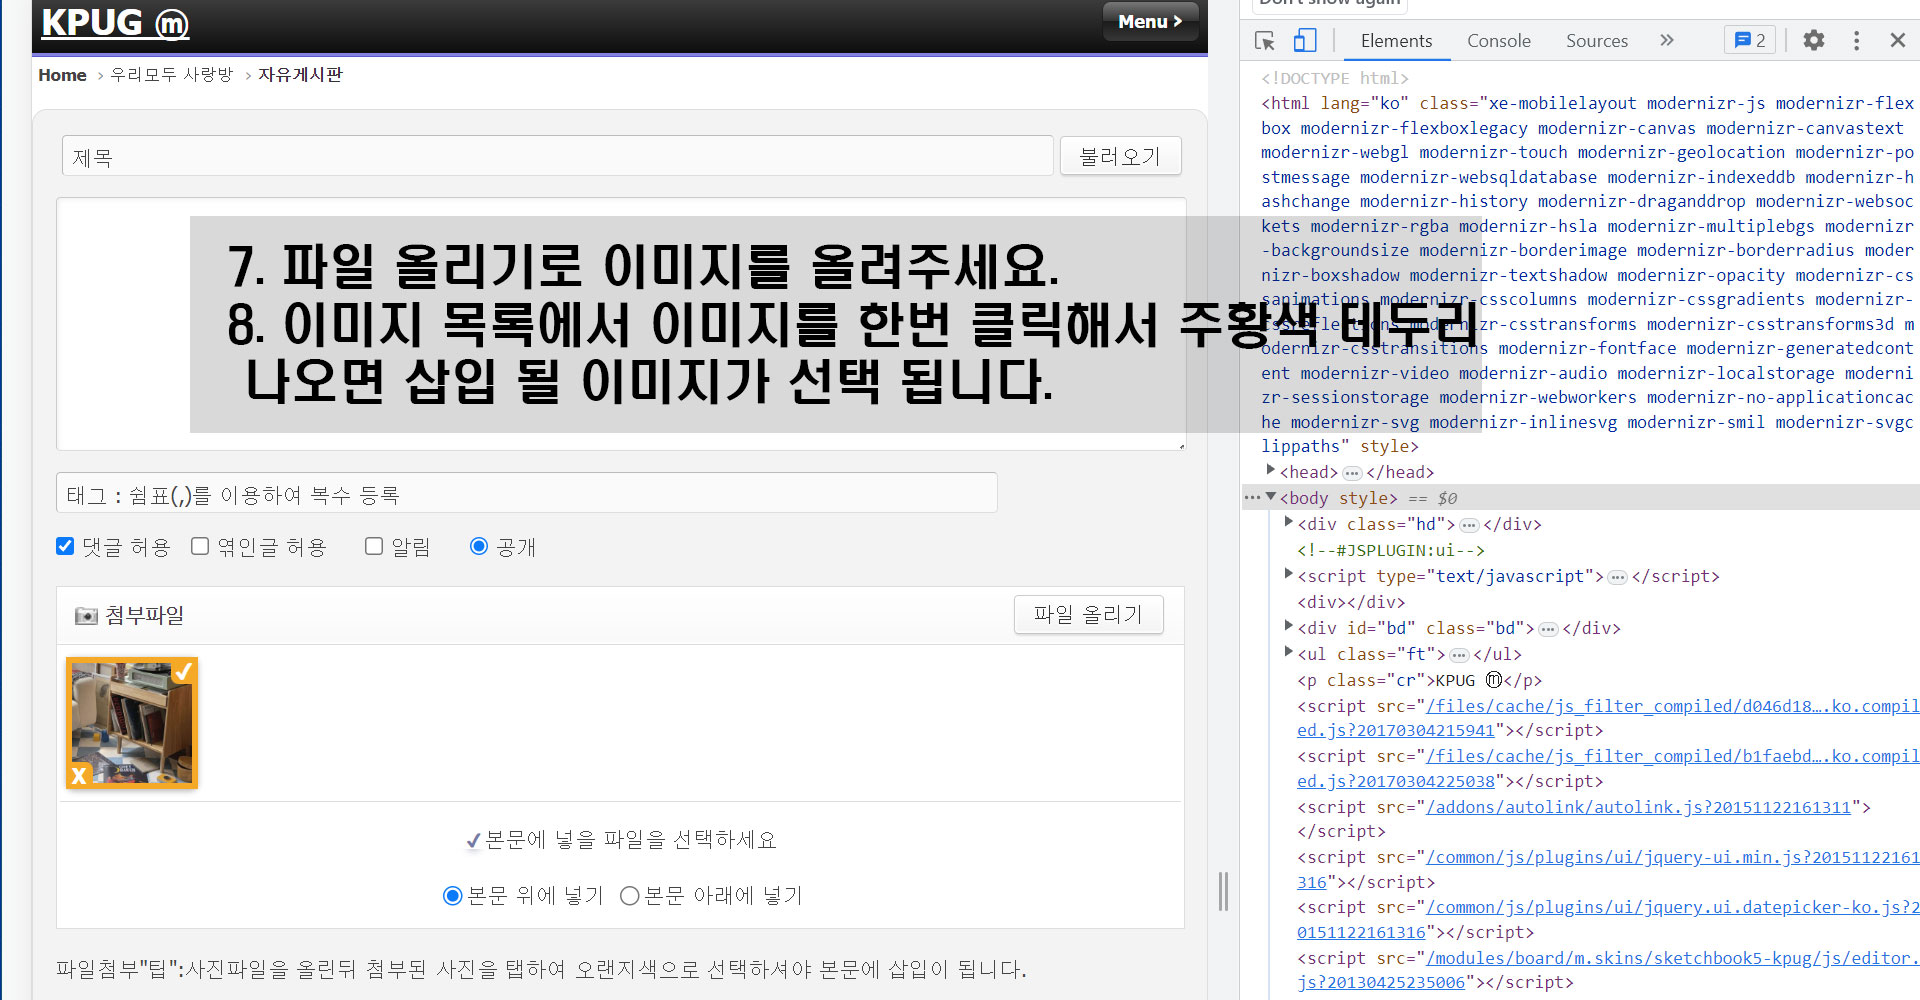Click the 파일 올리기 upload button
1920x1000 pixels.
[x=1088, y=614]
